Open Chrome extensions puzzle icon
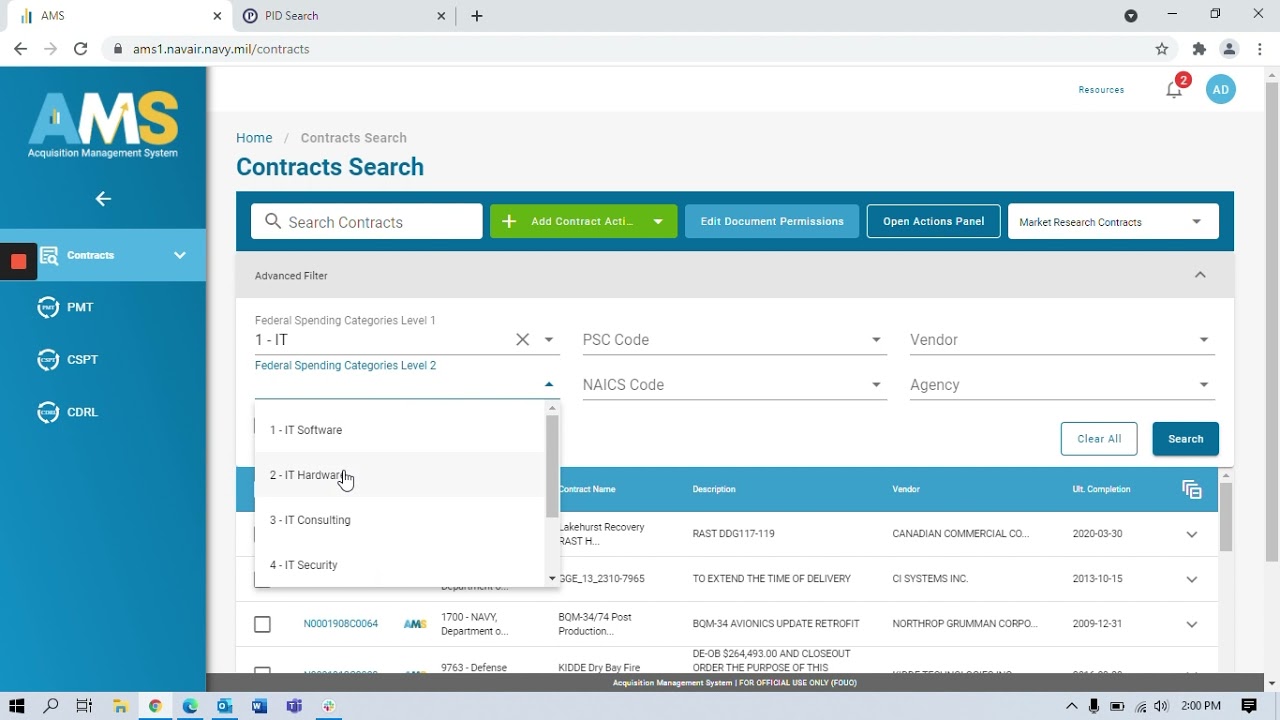This screenshot has height=720, width=1280. click(1199, 49)
